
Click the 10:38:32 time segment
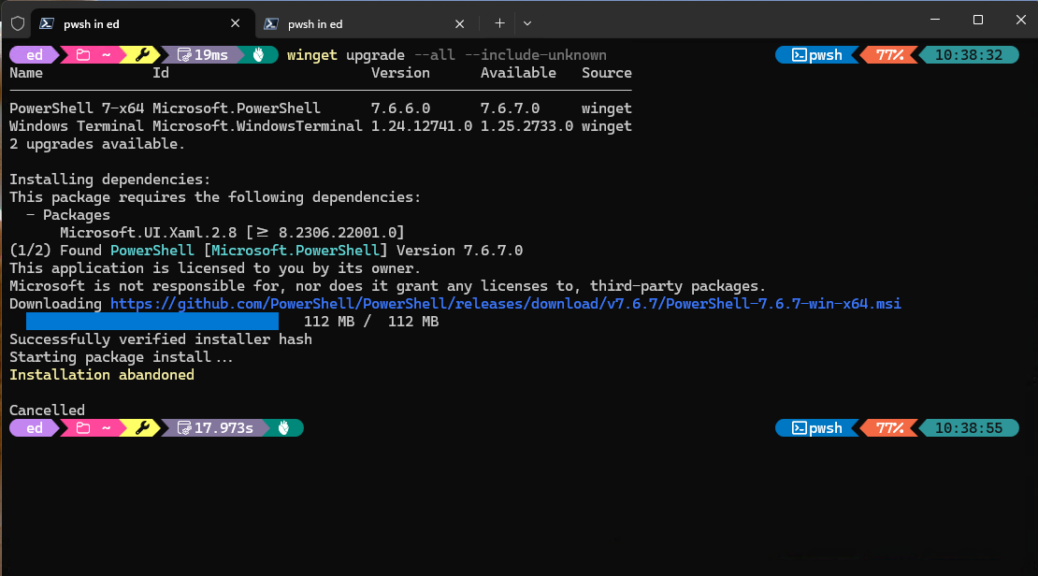pyautogui.click(x=968, y=55)
